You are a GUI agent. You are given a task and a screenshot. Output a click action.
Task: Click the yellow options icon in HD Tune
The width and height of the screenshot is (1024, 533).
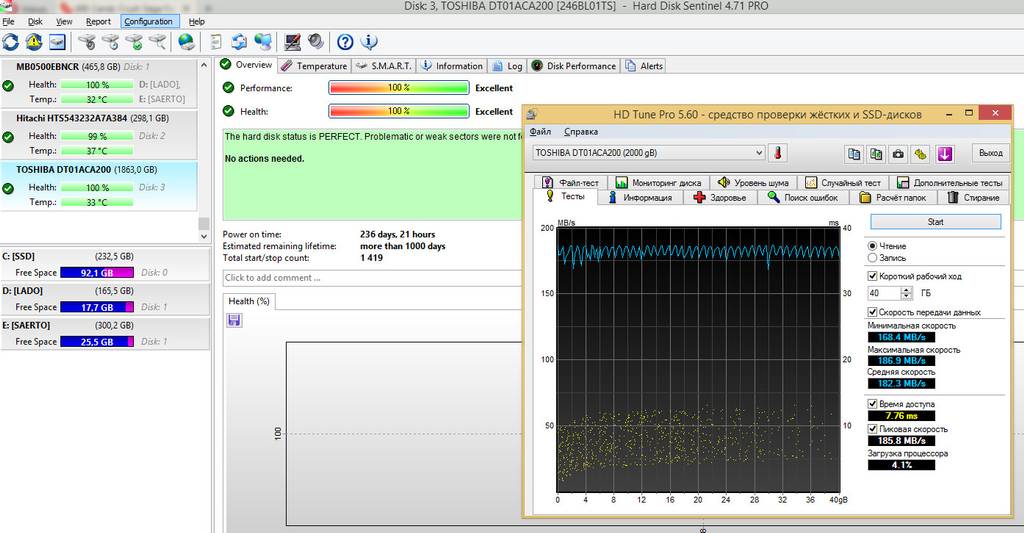click(920, 153)
